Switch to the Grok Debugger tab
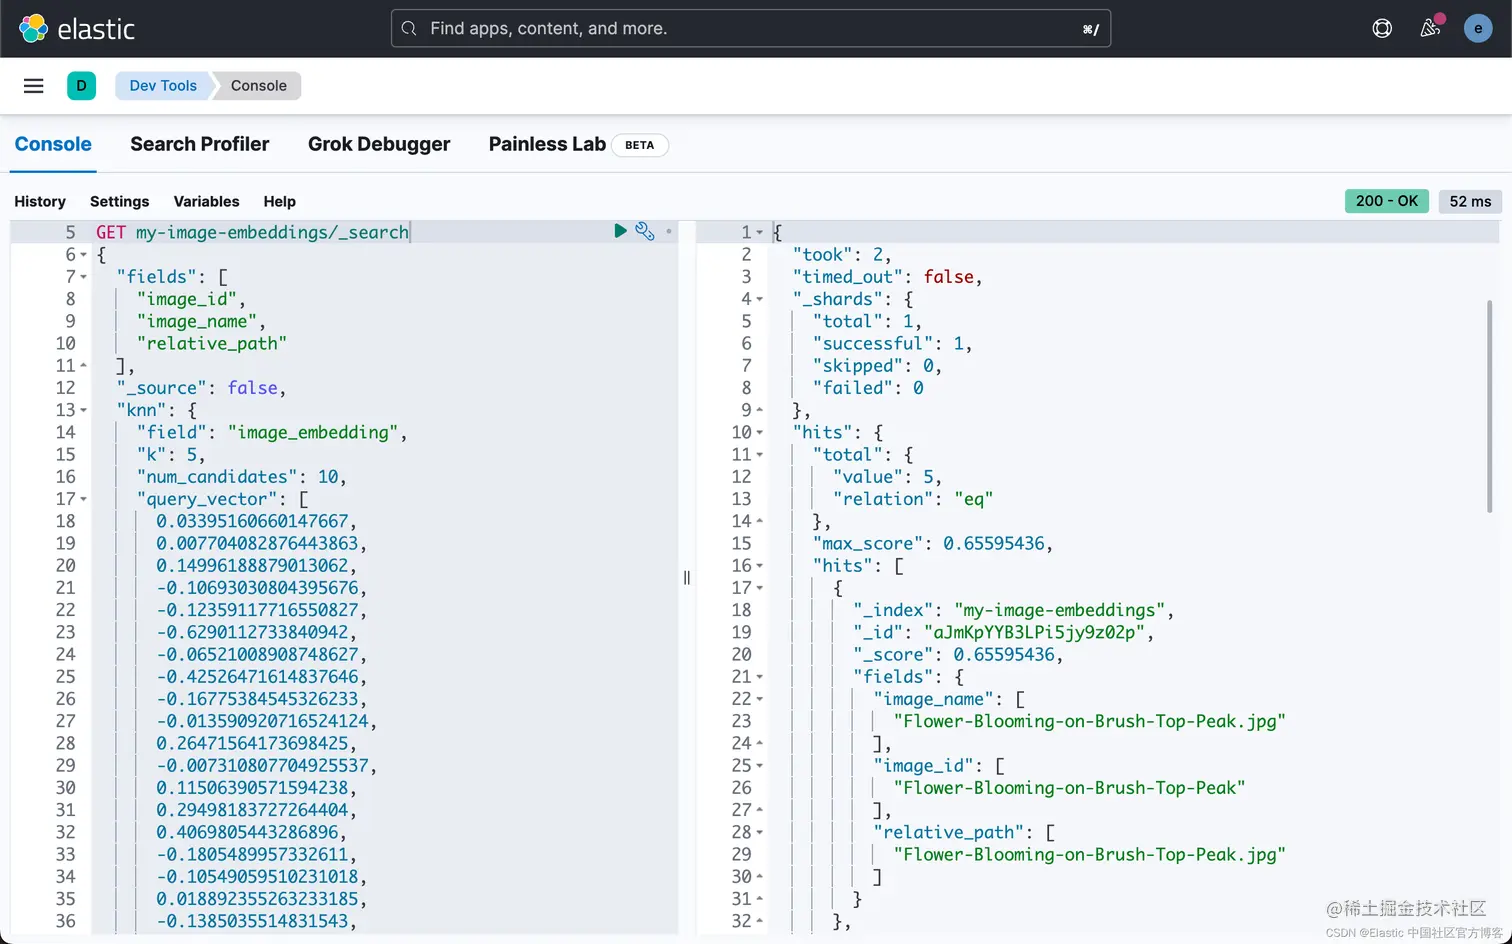This screenshot has width=1512, height=944. pyautogui.click(x=379, y=144)
